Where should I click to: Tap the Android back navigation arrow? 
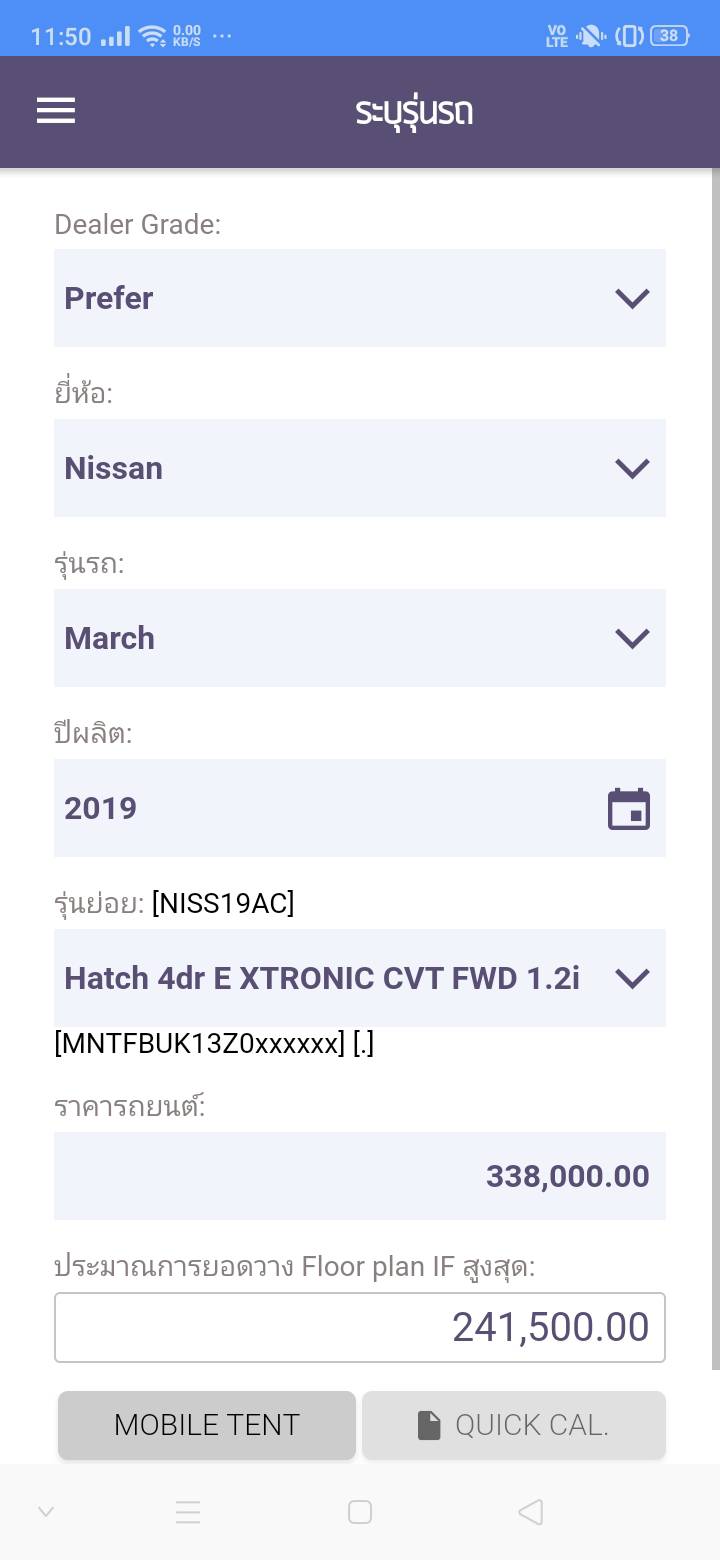[x=531, y=1512]
